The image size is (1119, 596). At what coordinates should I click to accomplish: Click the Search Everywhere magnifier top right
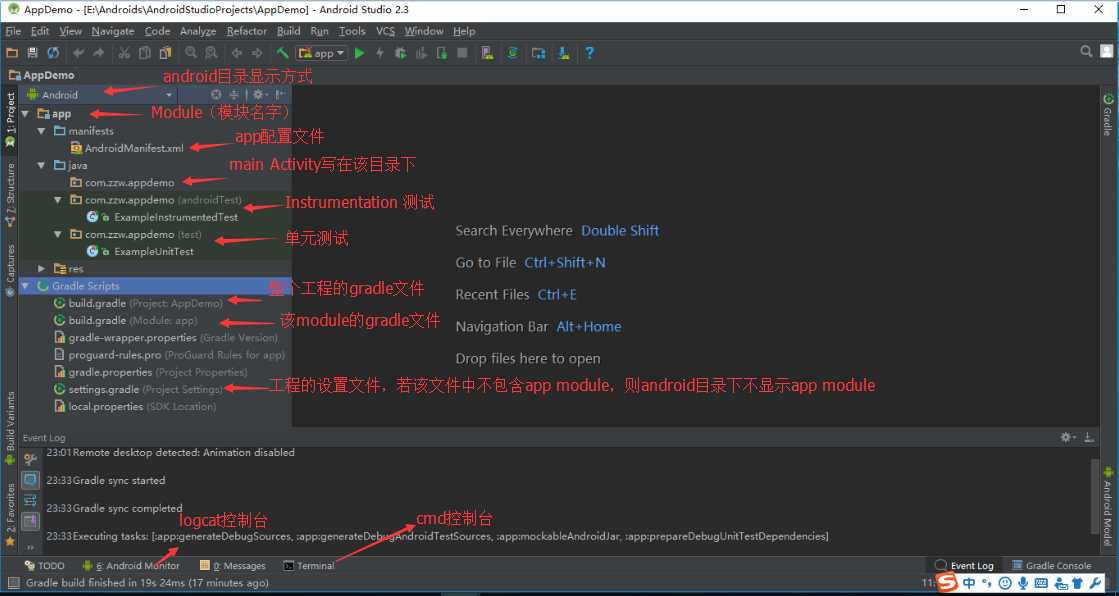click(1086, 51)
